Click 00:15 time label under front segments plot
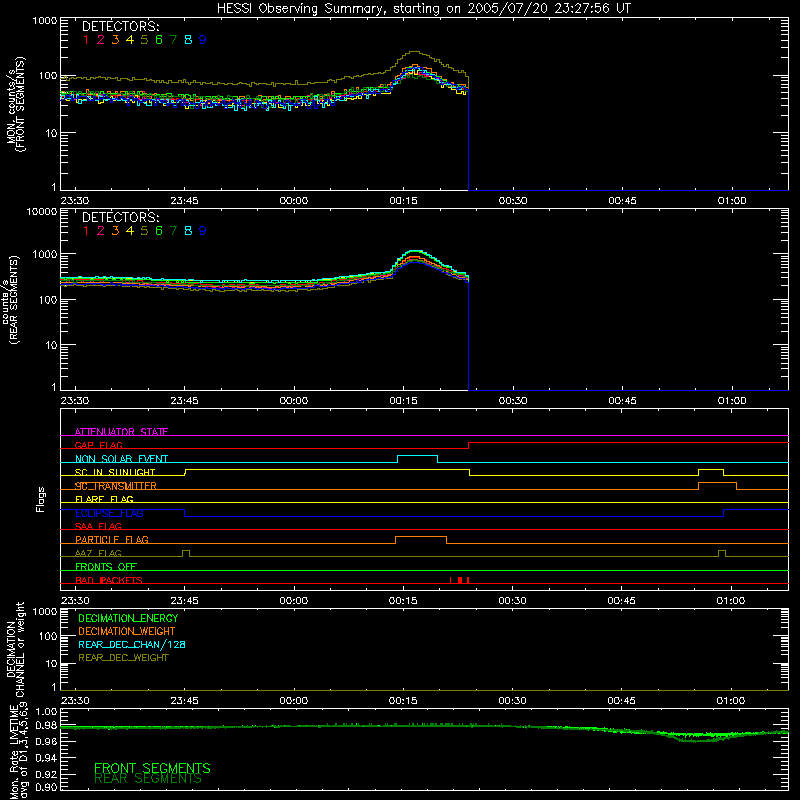The height and width of the screenshot is (800, 800). coord(403,201)
